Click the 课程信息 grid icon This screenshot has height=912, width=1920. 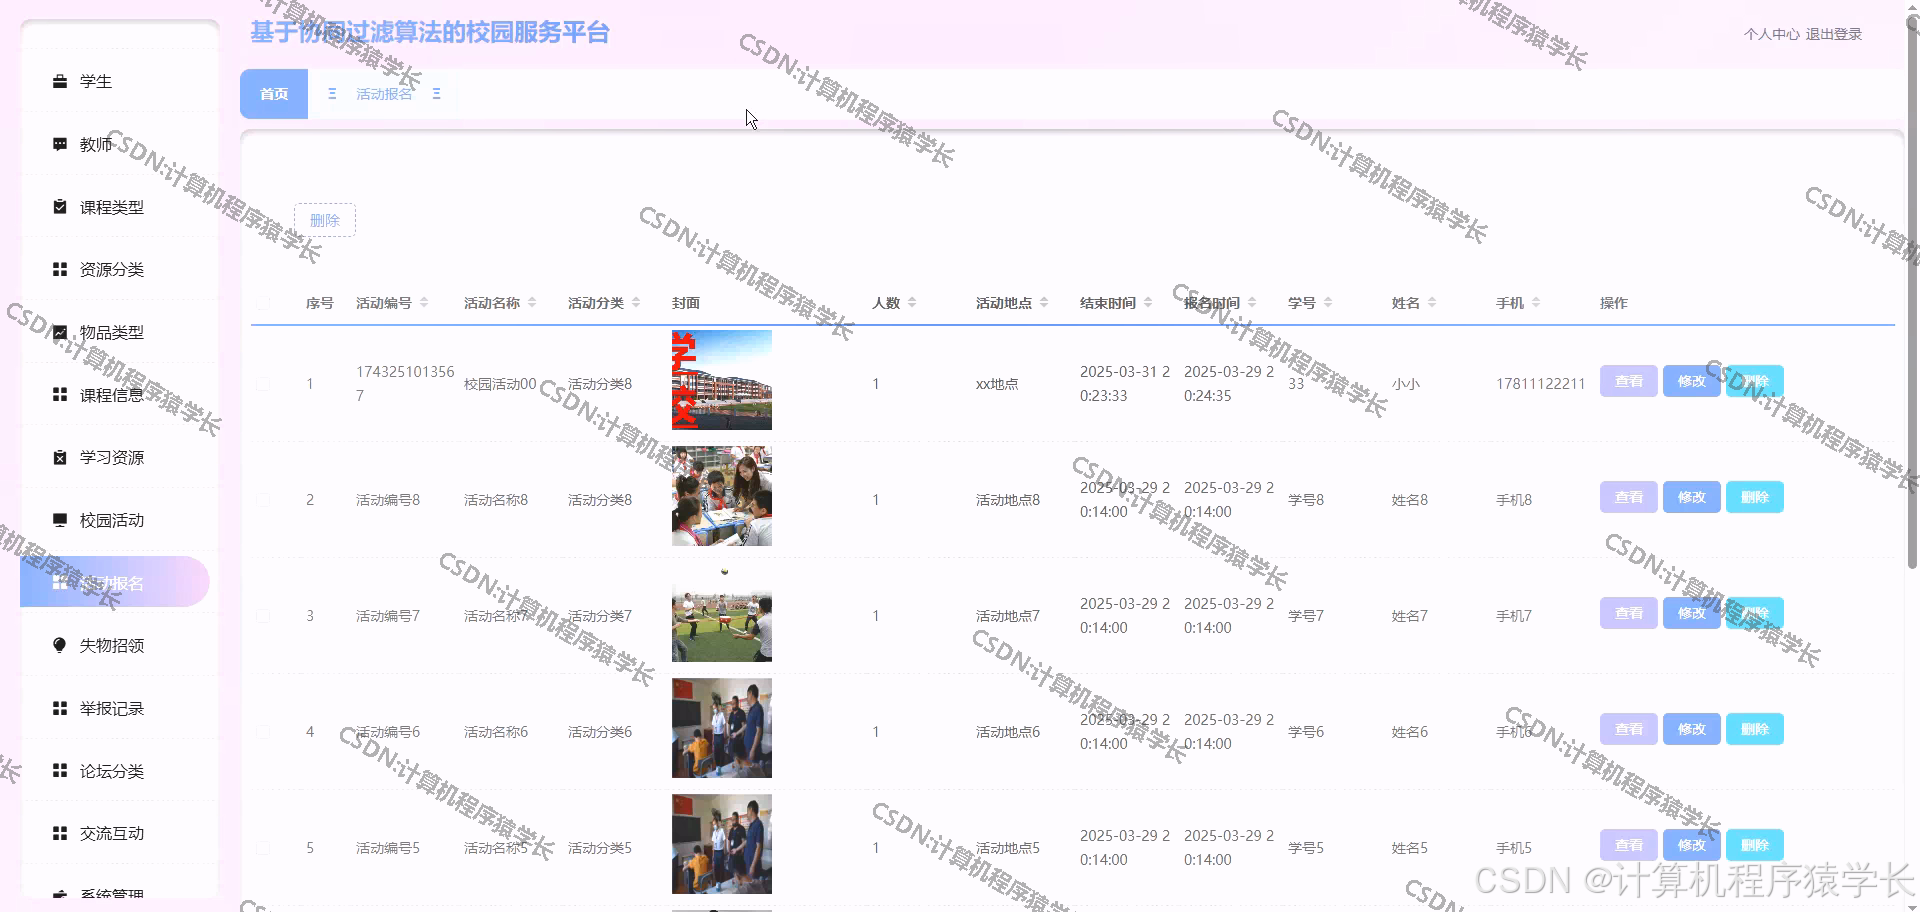coord(60,395)
